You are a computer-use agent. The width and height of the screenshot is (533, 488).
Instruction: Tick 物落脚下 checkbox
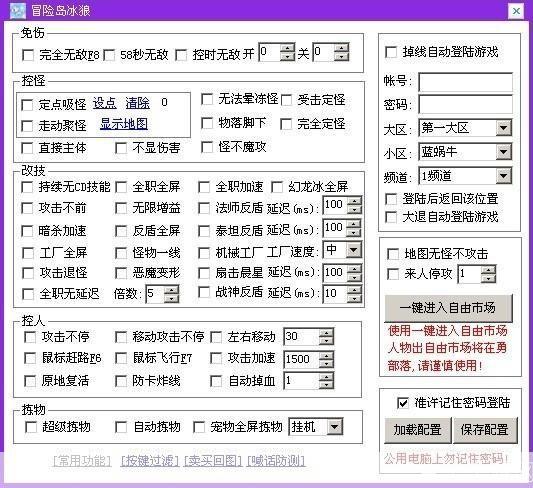pyautogui.click(x=207, y=123)
